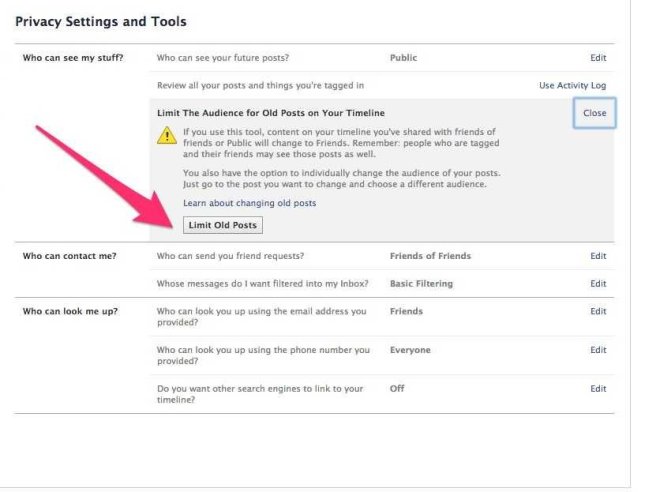Viewport: 650px width, 492px height.
Task: Close the Limit Audience section
Action: (x=594, y=113)
